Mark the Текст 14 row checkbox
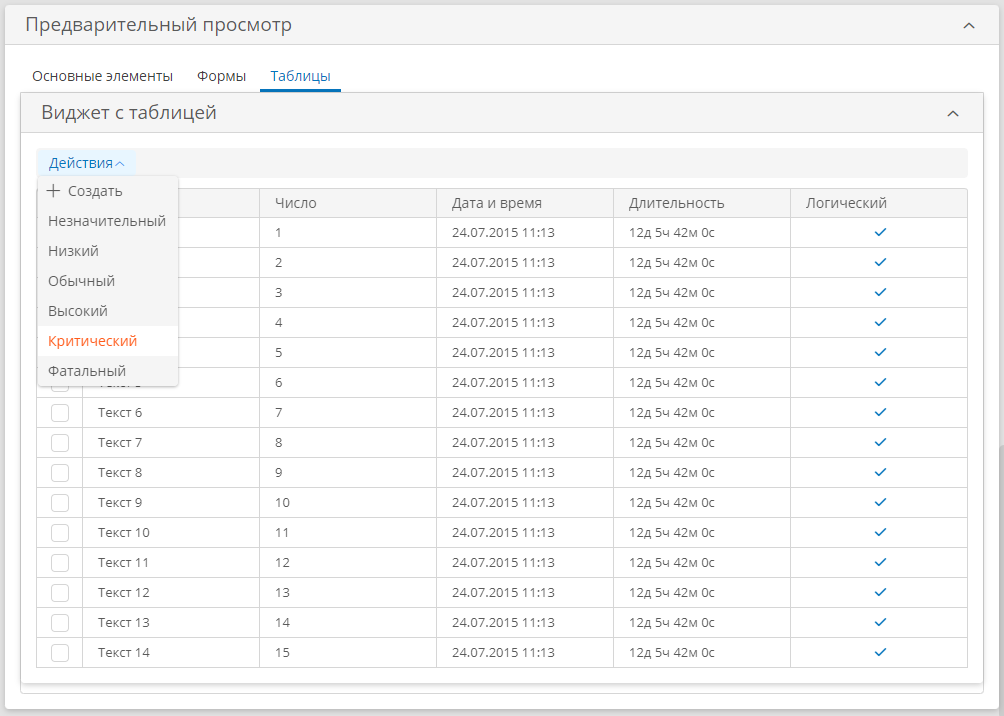This screenshot has width=1004, height=716. pyautogui.click(x=60, y=653)
